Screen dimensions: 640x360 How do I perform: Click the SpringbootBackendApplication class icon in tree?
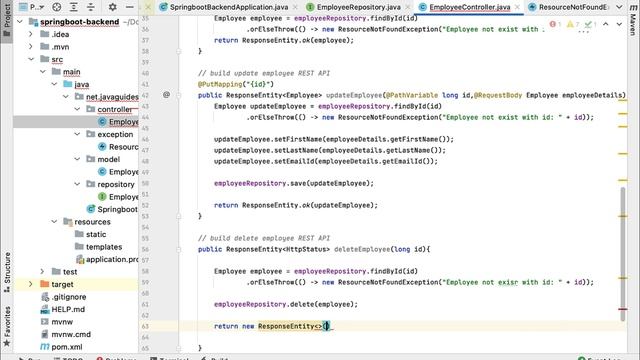click(x=91, y=209)
